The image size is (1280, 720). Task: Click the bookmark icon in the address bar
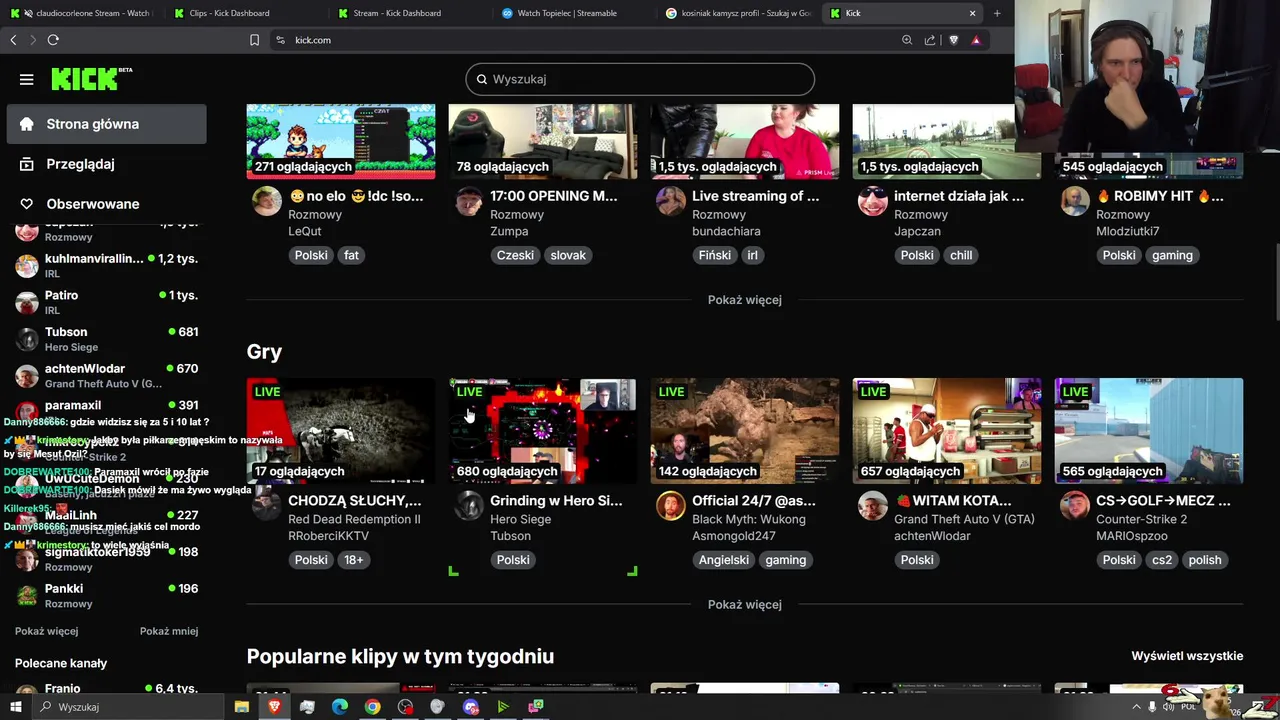[254, 40]
